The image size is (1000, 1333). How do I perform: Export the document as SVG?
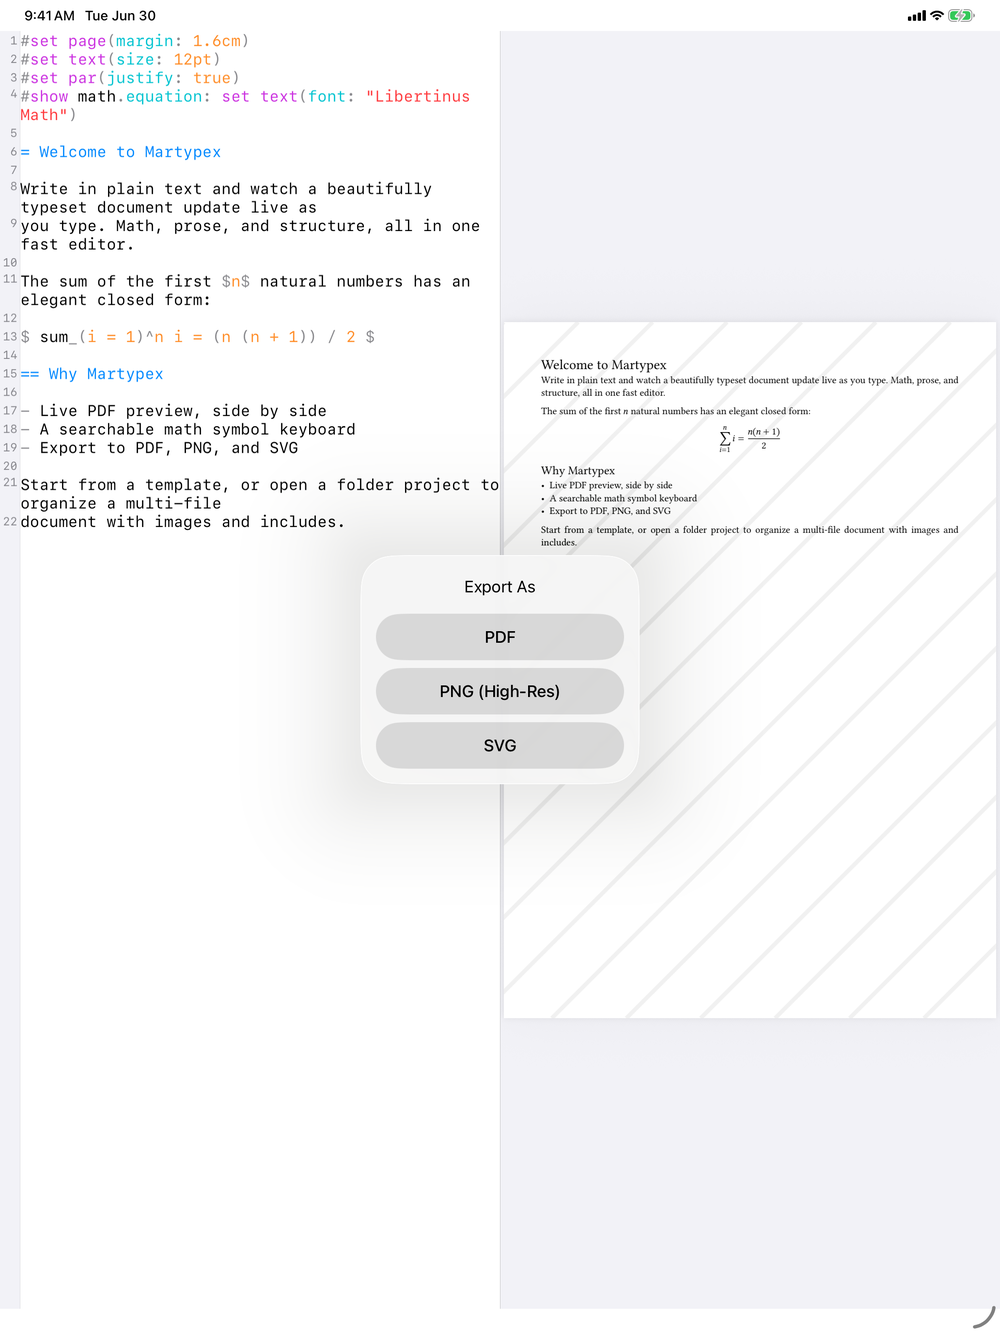coord(500,745)
